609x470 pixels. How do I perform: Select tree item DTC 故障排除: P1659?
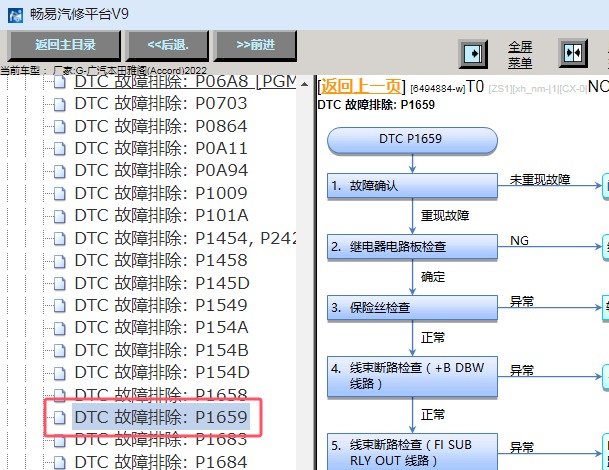click(x=161, y=417)
